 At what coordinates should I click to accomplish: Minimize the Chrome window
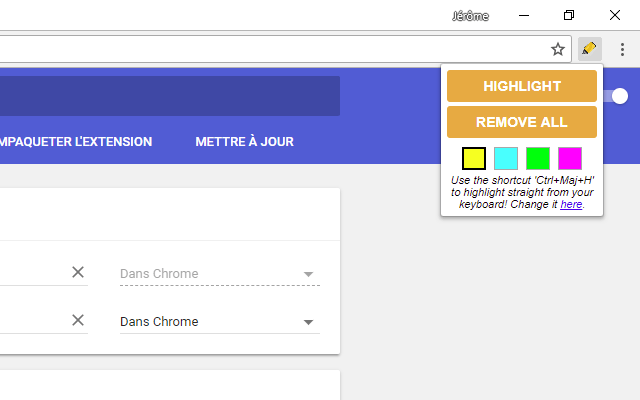tap(524, 16)
